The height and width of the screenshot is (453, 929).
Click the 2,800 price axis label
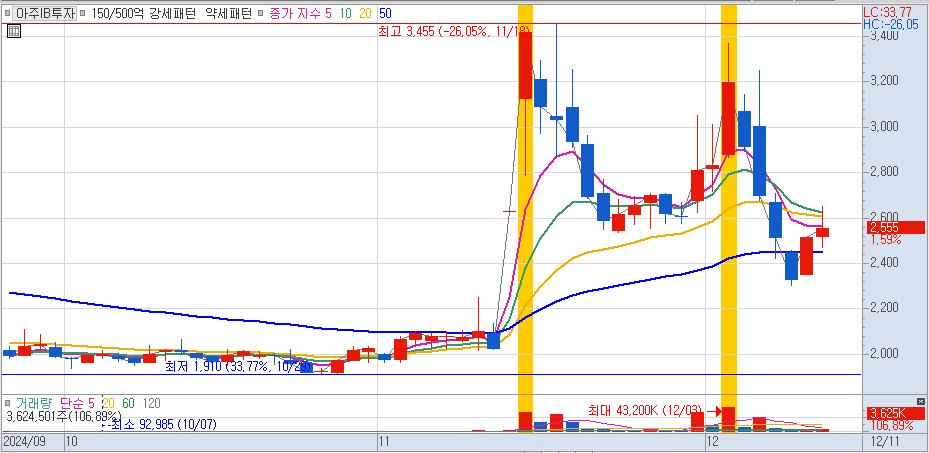coord(884,172)
